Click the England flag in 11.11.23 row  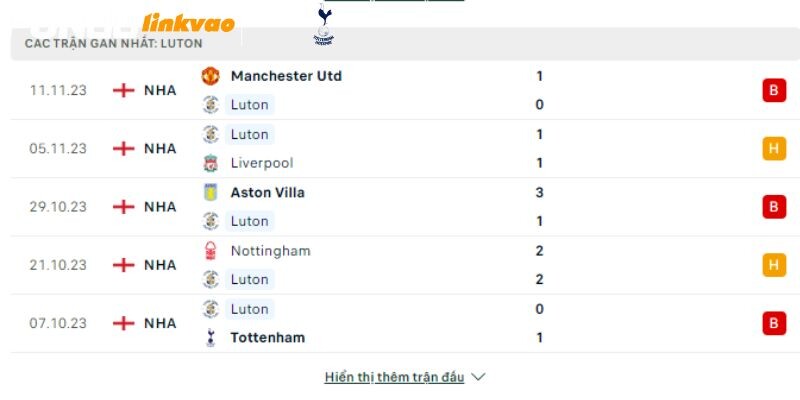click(x=123, y=90)
